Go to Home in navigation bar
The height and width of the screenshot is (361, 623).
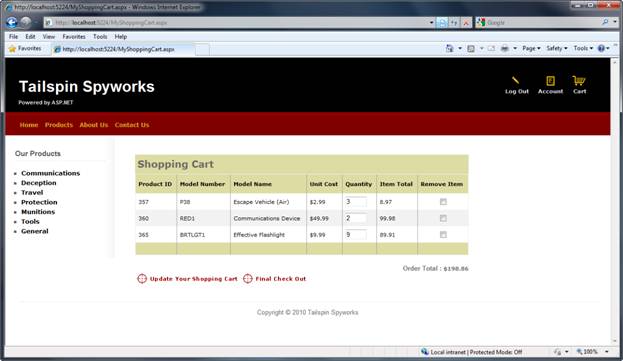coord(29,125)
